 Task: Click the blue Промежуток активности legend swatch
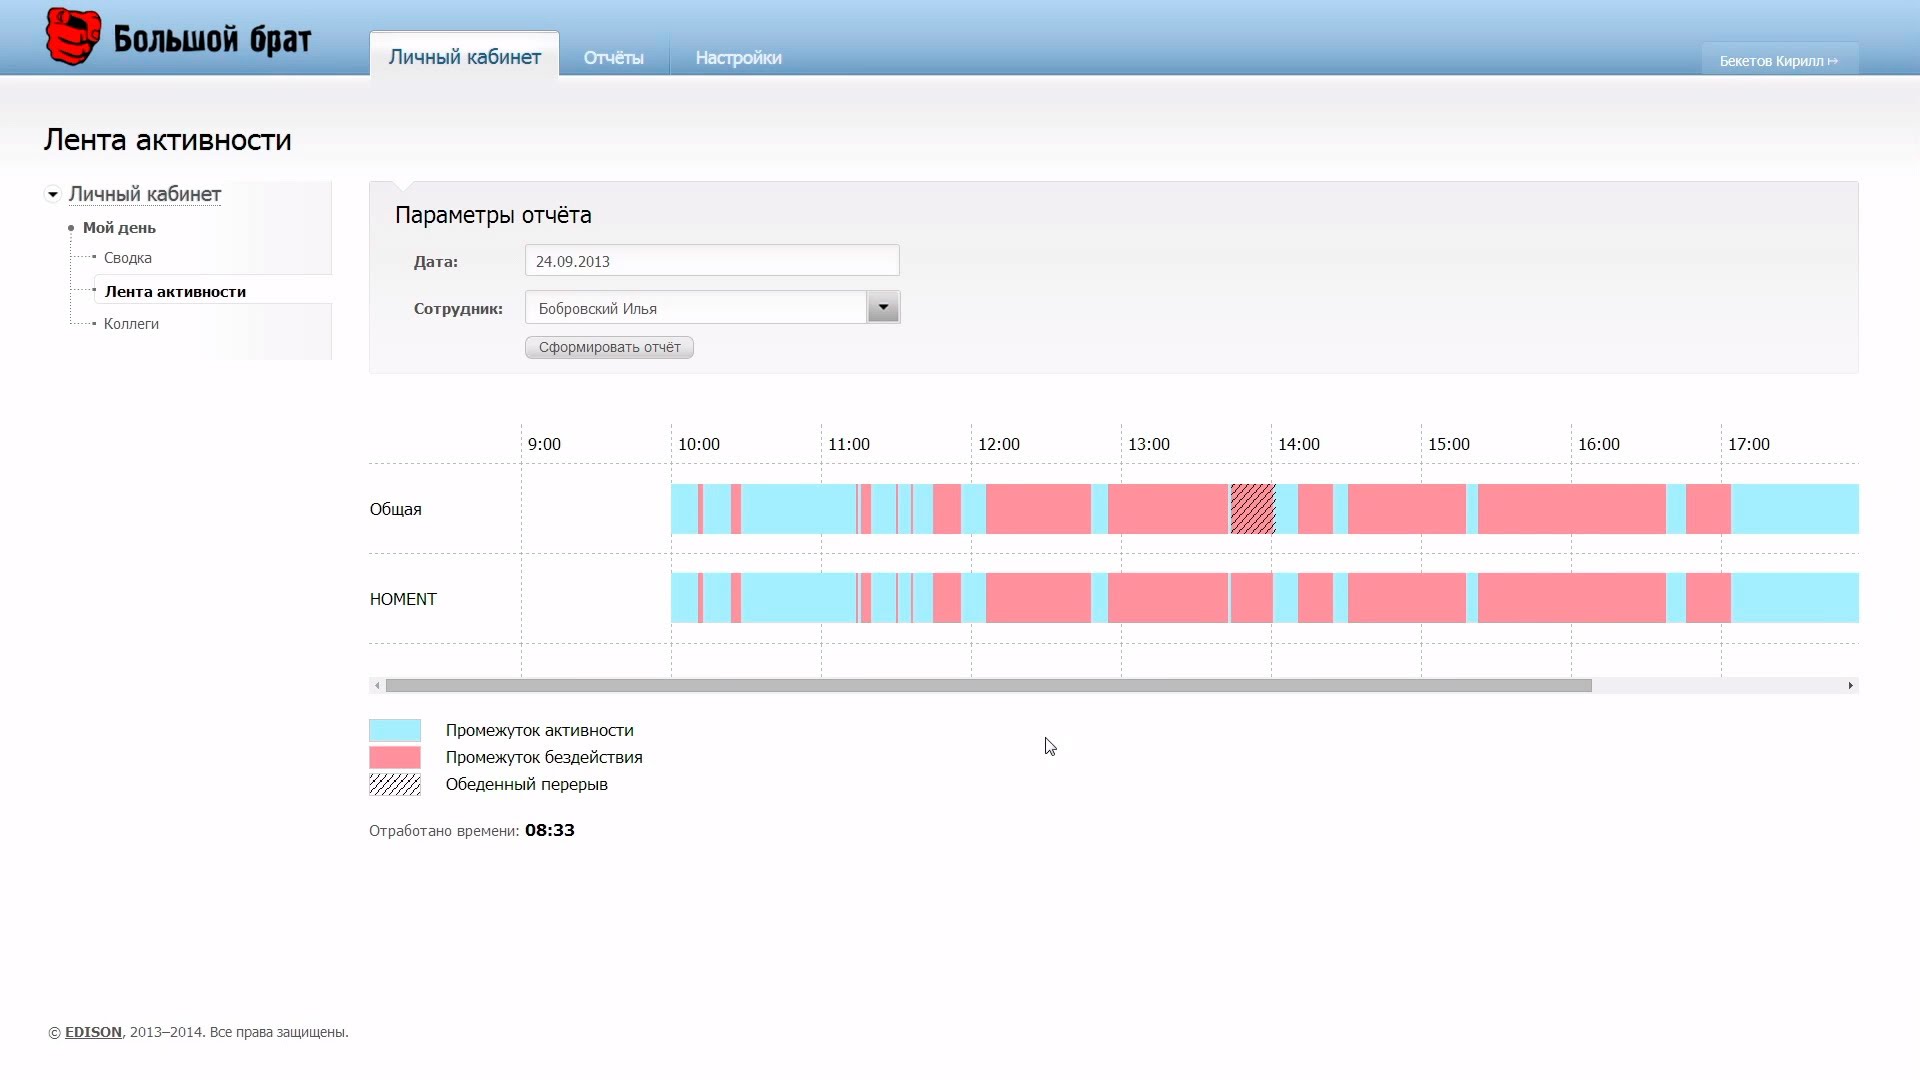[395, 730]
